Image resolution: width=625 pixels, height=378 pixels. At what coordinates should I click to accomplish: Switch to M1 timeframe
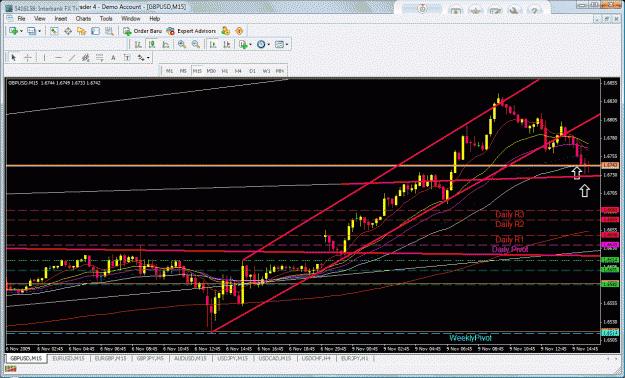click(x=169, y=71)
